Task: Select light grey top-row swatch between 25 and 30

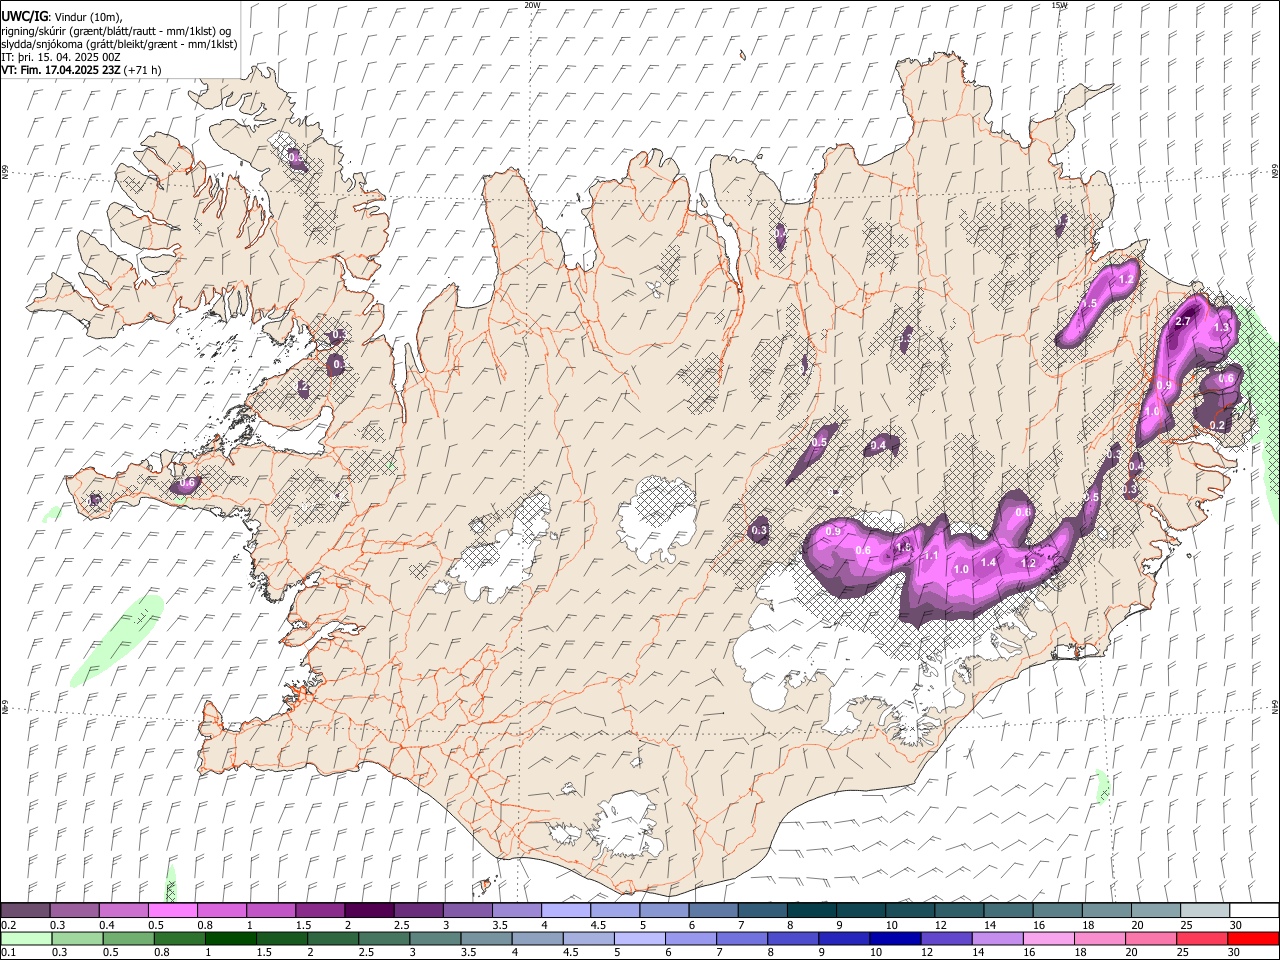Action: tap(1204, 910)
